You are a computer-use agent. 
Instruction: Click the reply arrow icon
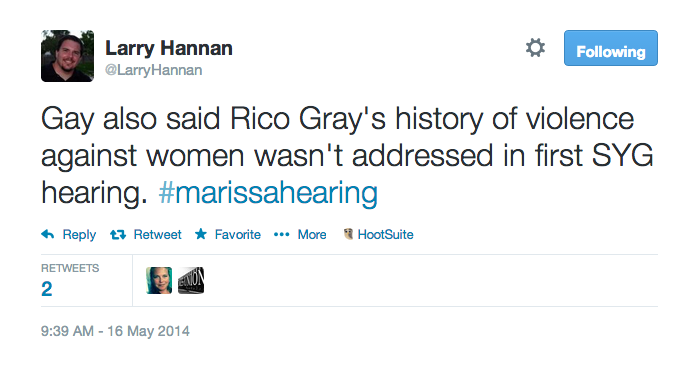click(48, 234)
